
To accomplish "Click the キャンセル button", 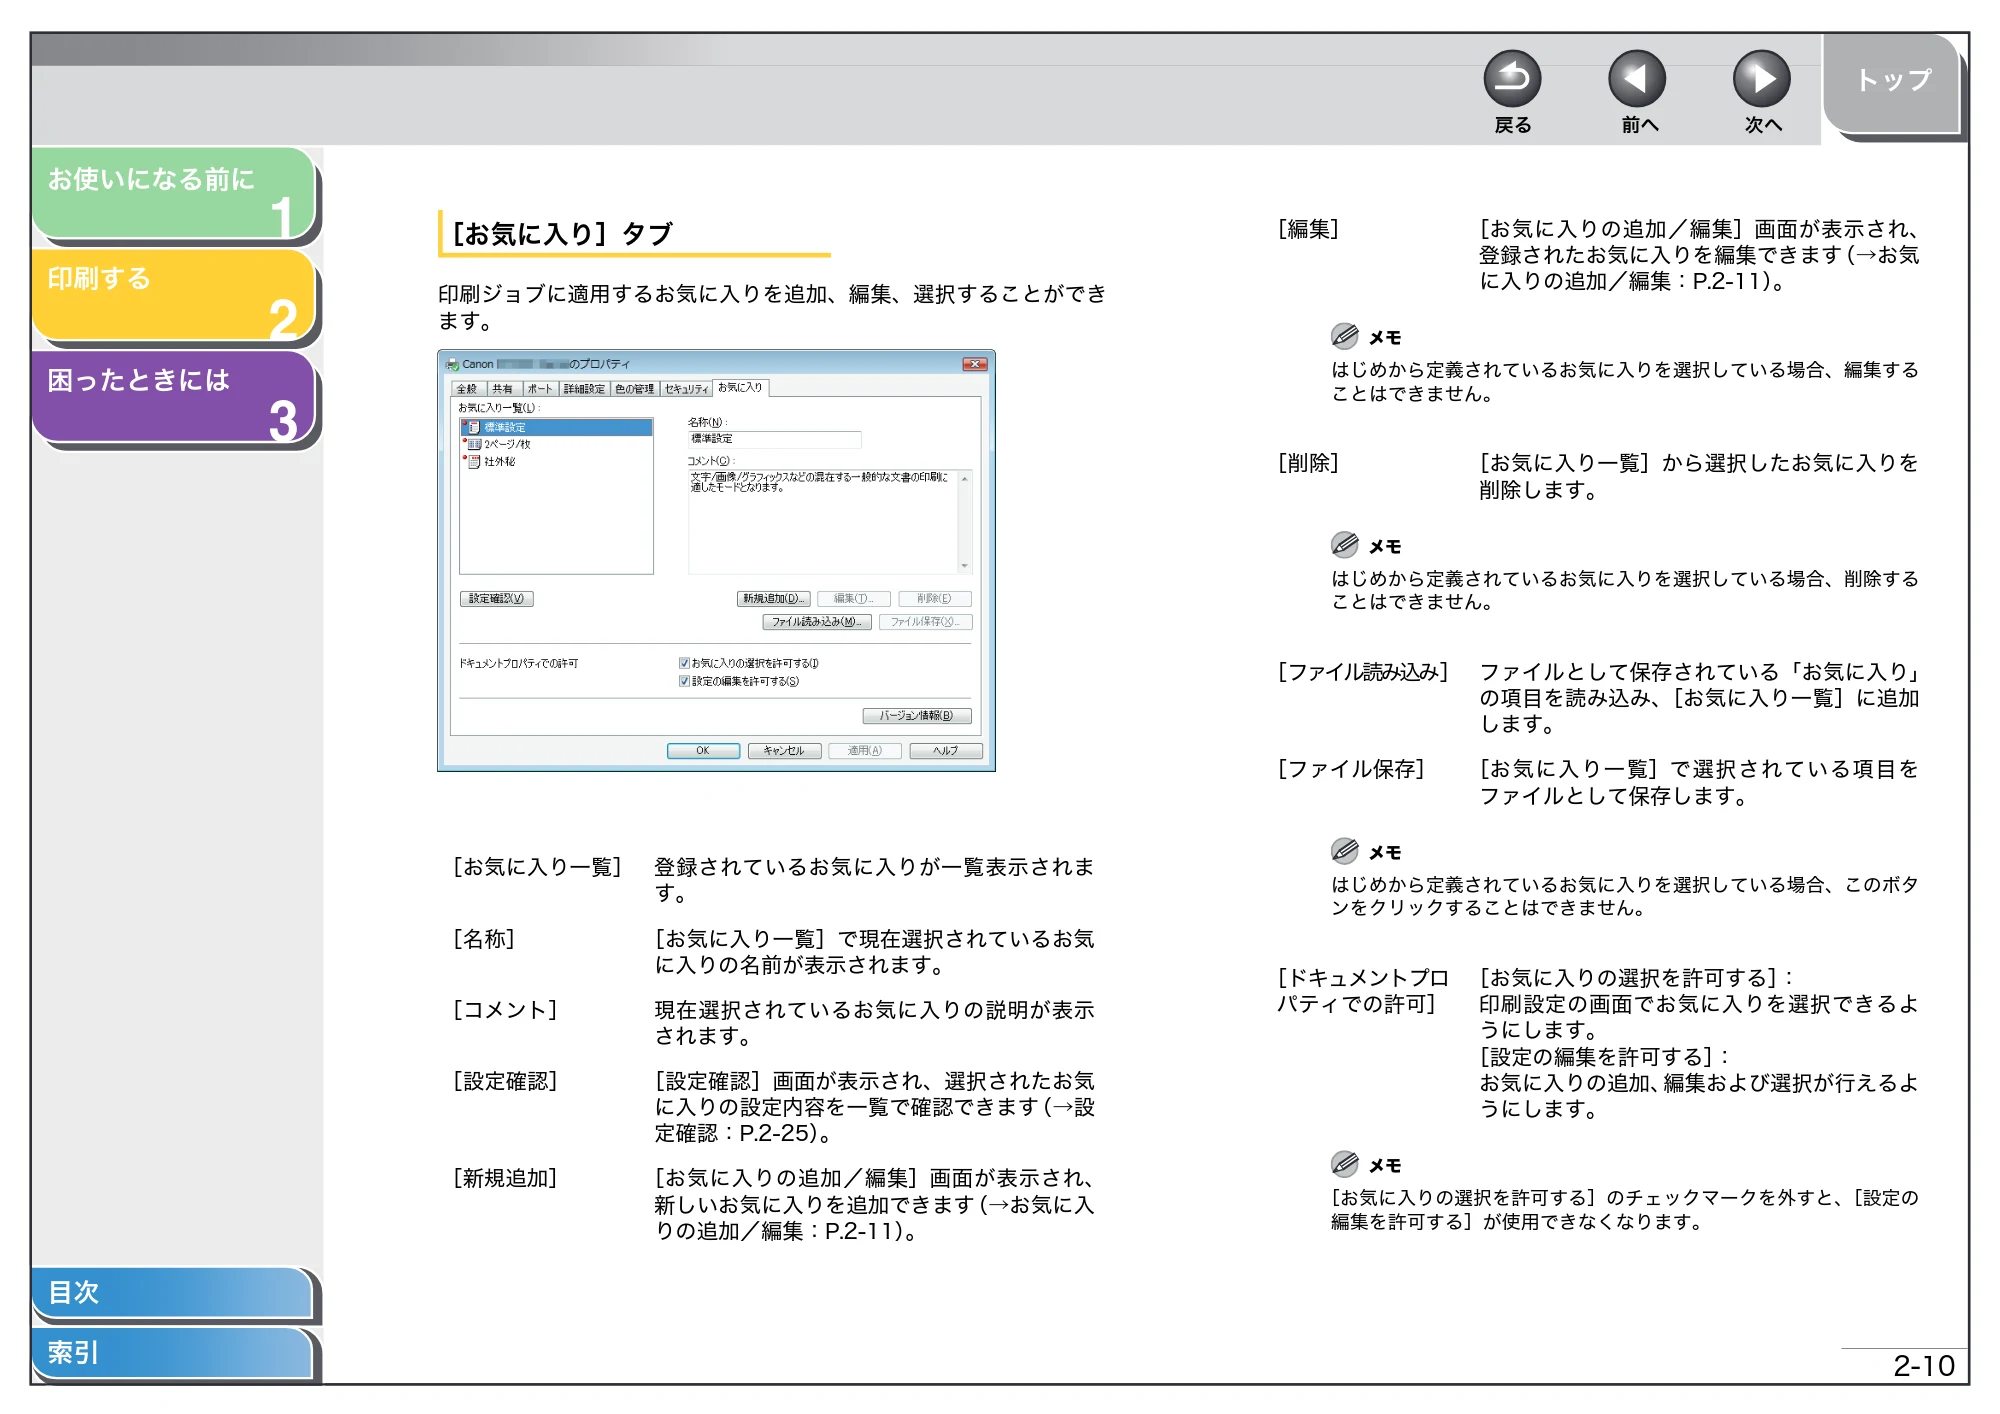I will [784, 751].
